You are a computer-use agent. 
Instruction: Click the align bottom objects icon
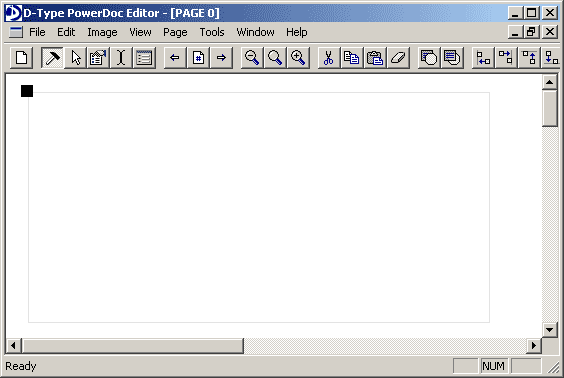pyautogui.click(x=552, y=58)
